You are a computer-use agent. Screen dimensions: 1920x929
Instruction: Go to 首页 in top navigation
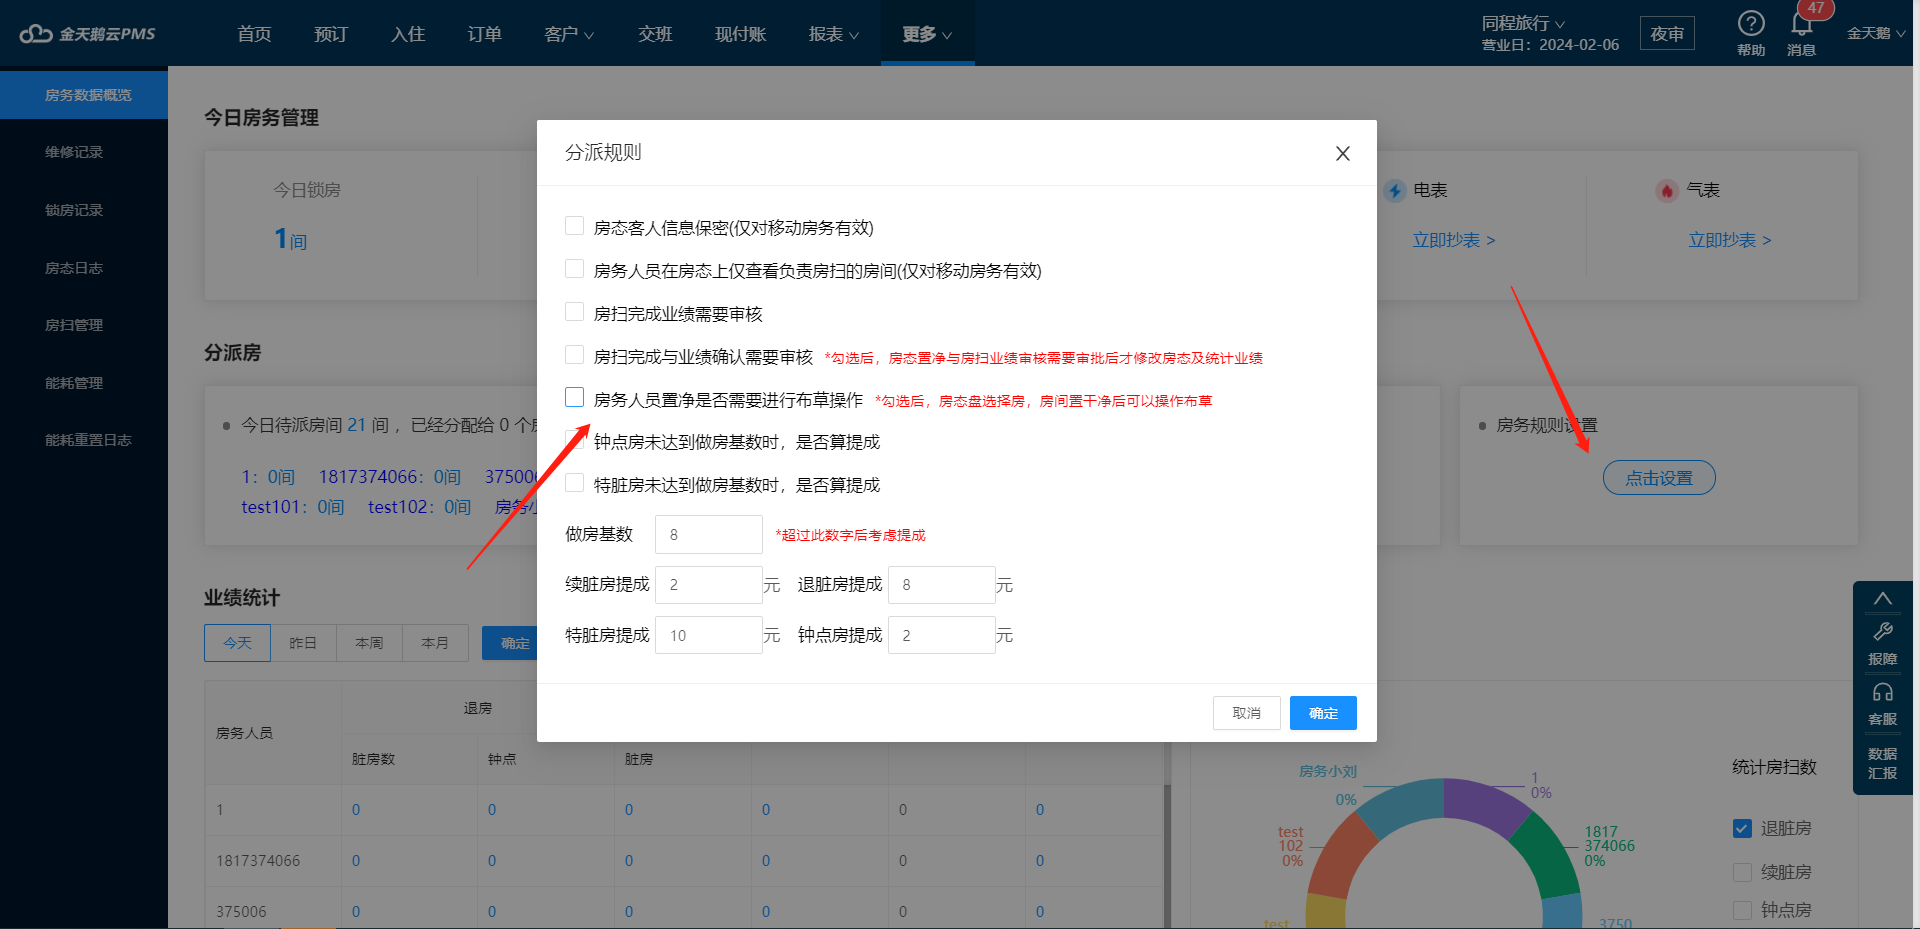[x=254, y=34]
